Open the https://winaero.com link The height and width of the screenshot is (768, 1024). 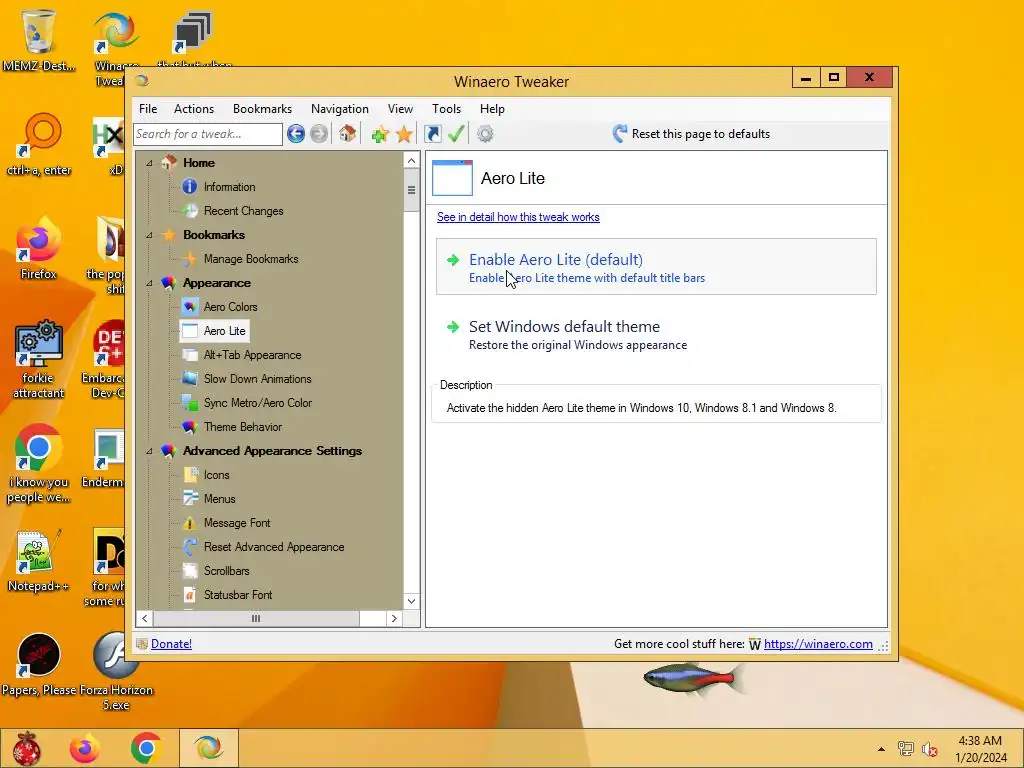818,644
